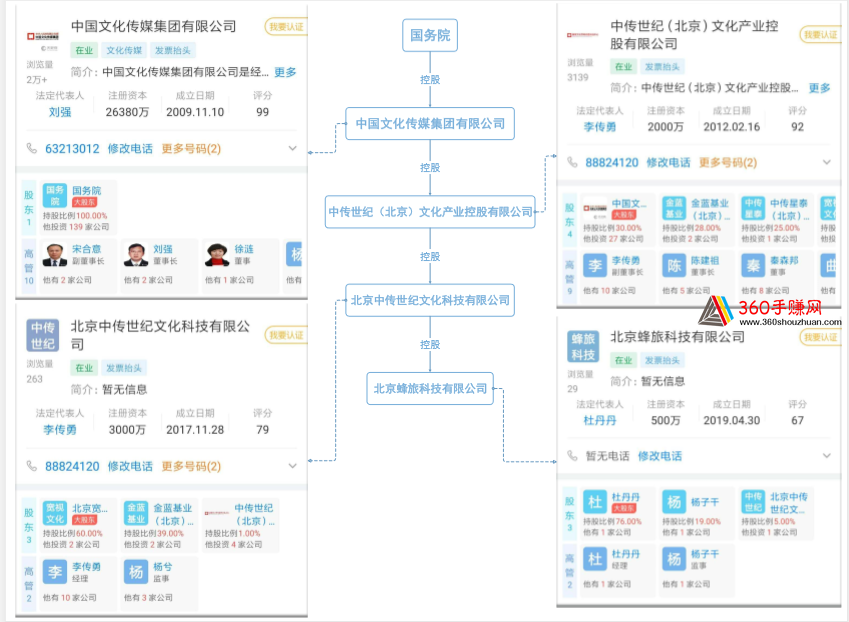Select the 中国文化传媒集团有限公司 chart node
The height and width of the screenshot is (622, 849).
(430, 124)
